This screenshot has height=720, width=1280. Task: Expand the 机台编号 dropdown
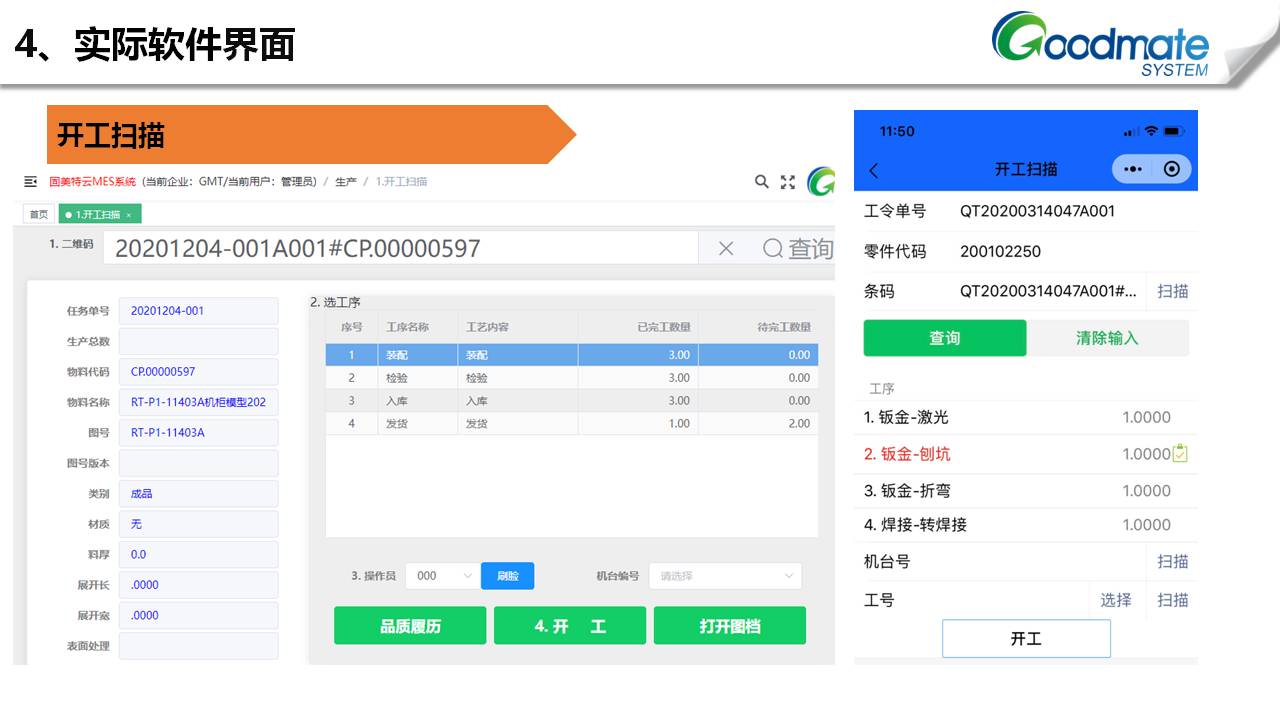coord(724,576)
